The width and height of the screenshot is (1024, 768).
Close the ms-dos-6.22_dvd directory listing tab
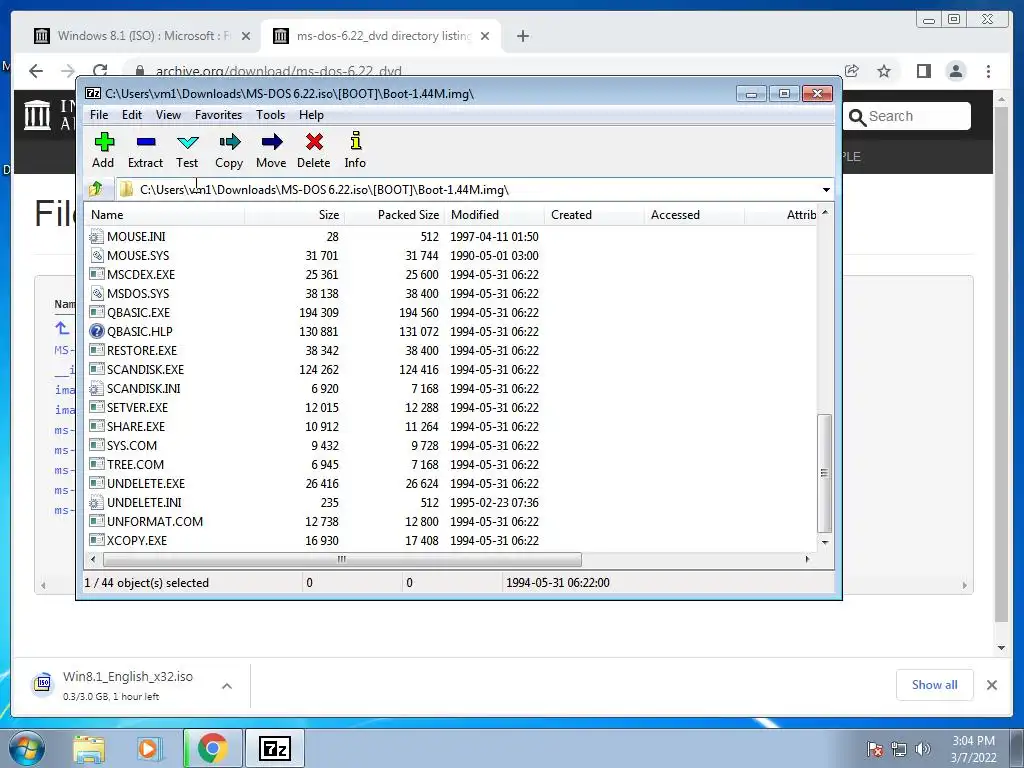(x=485, y=36)
